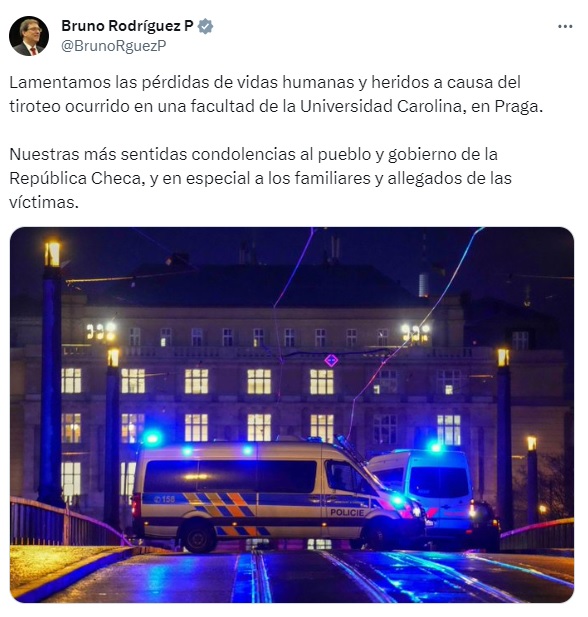Click the Bruno Rodríguez P display name

click(127, 26)
